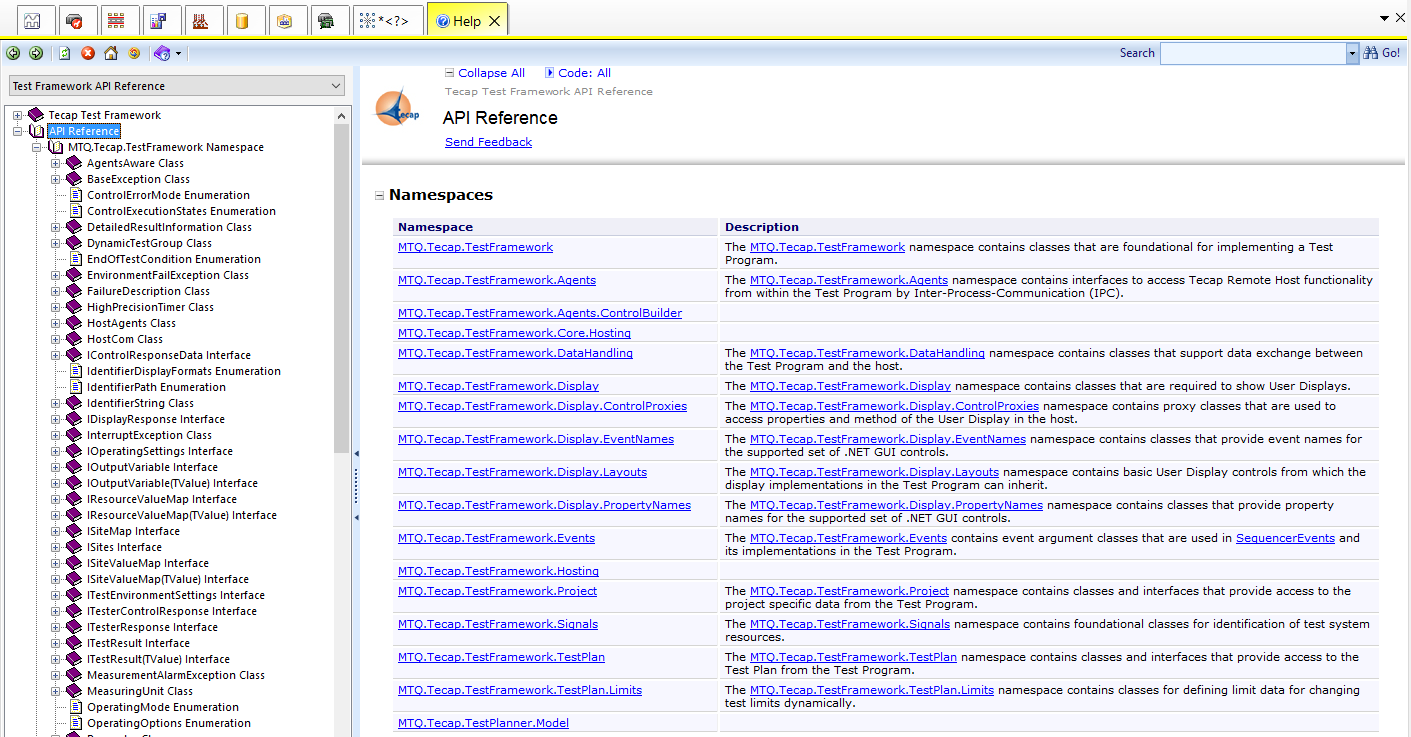Click the Collapse All toggle
Viewport: 1411px width, 737px height.
click(x=484, y=73)
